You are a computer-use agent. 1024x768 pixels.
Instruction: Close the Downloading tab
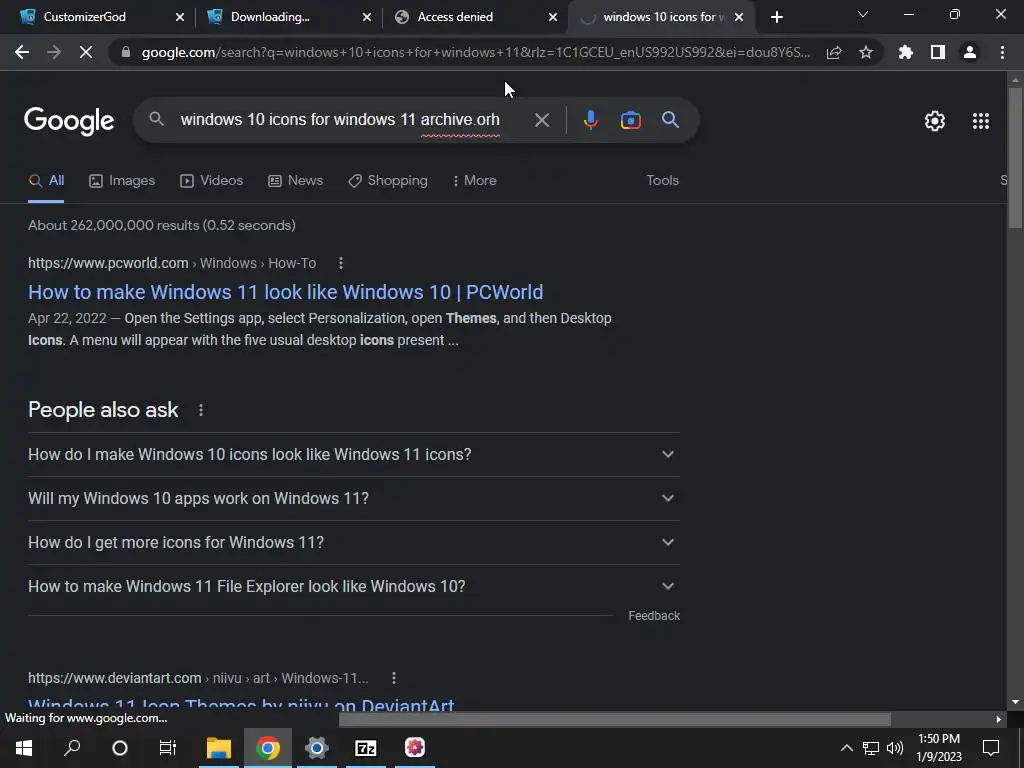point(367,17)
